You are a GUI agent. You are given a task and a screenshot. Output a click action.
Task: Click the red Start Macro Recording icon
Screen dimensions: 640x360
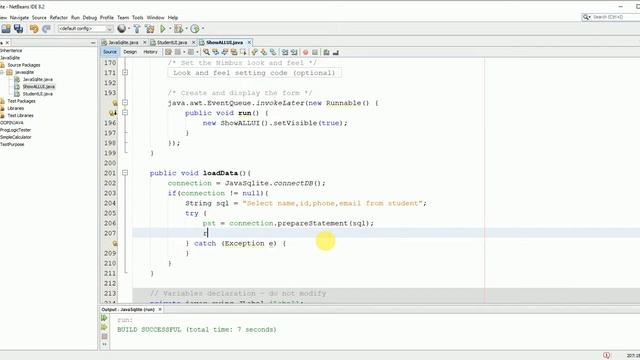305,52
